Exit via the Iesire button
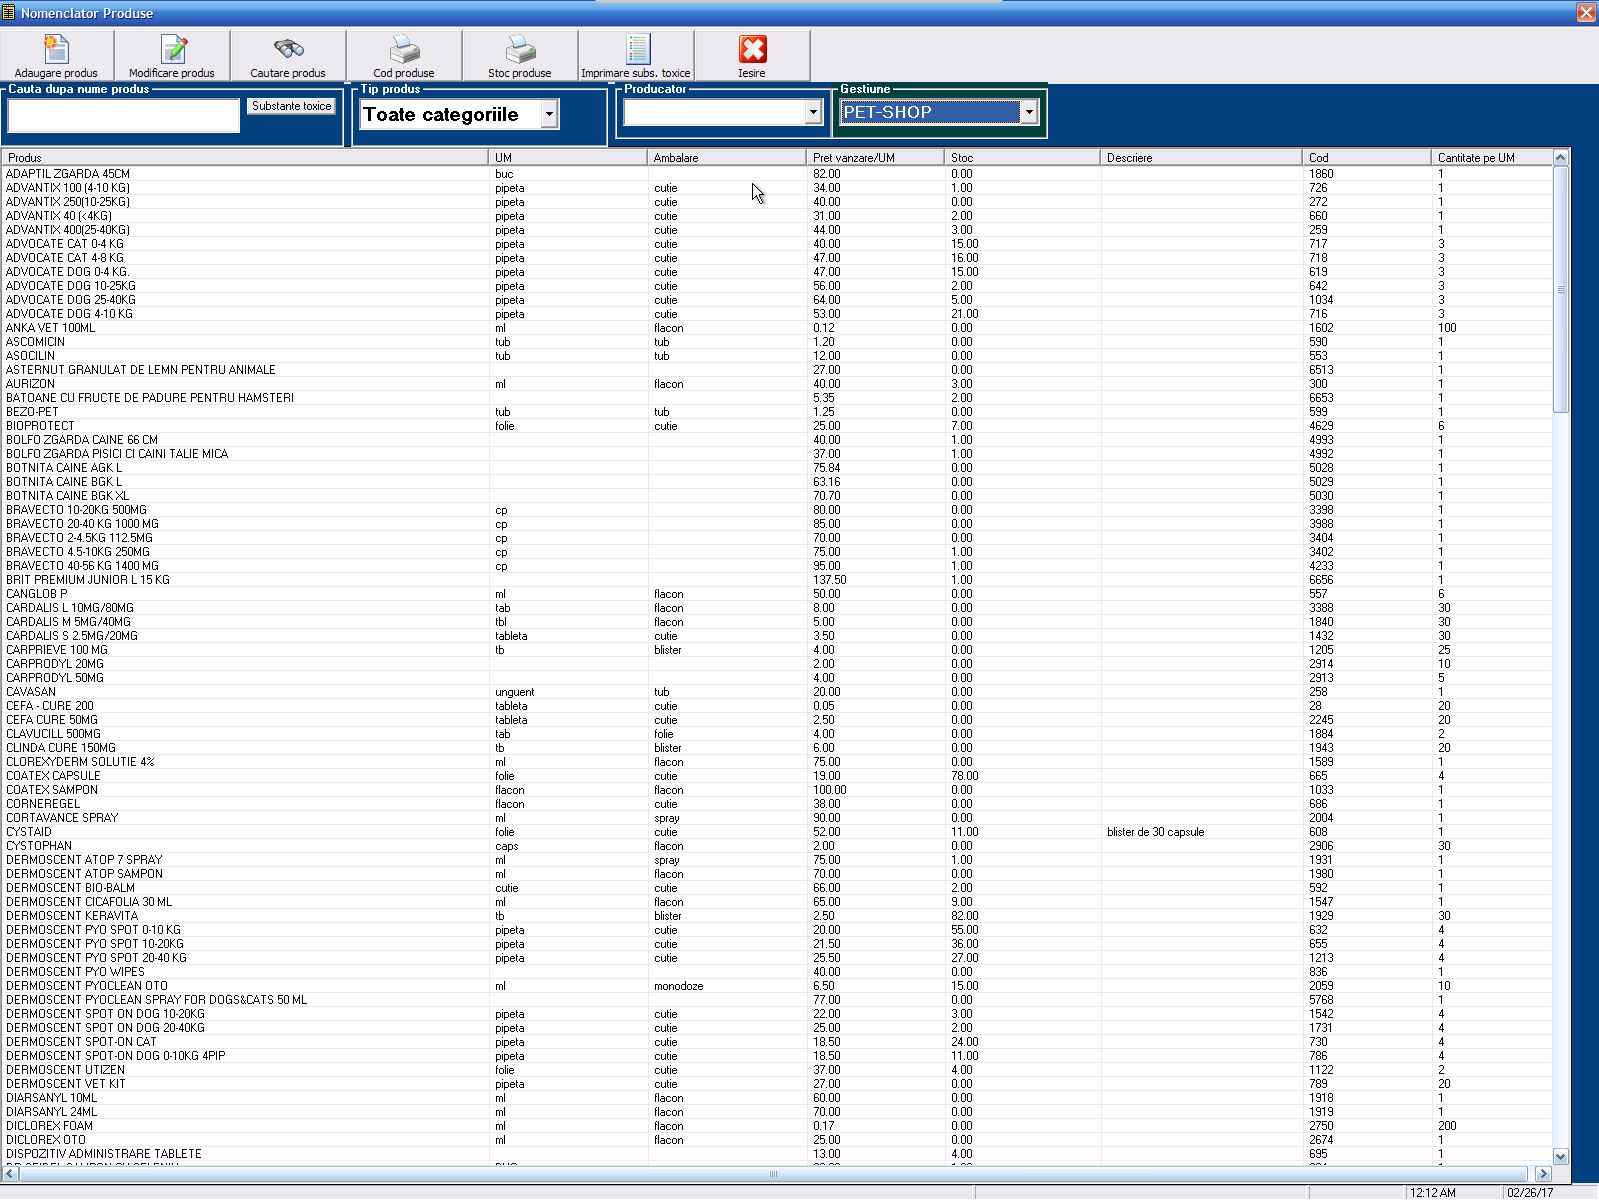The width and height of the screenshot is (1599, 1200). click(752, 56)
